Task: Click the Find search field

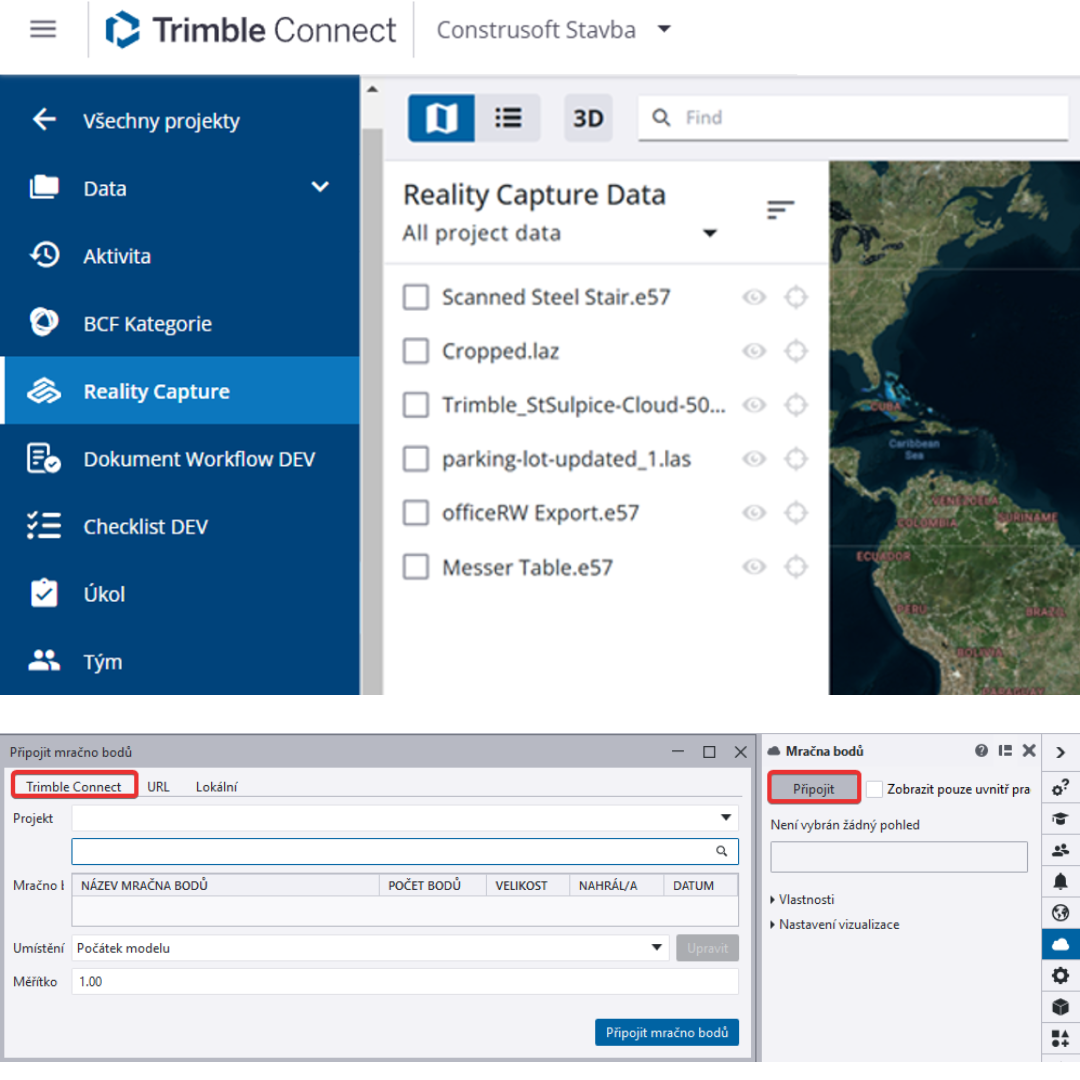Action: point(853,118)
